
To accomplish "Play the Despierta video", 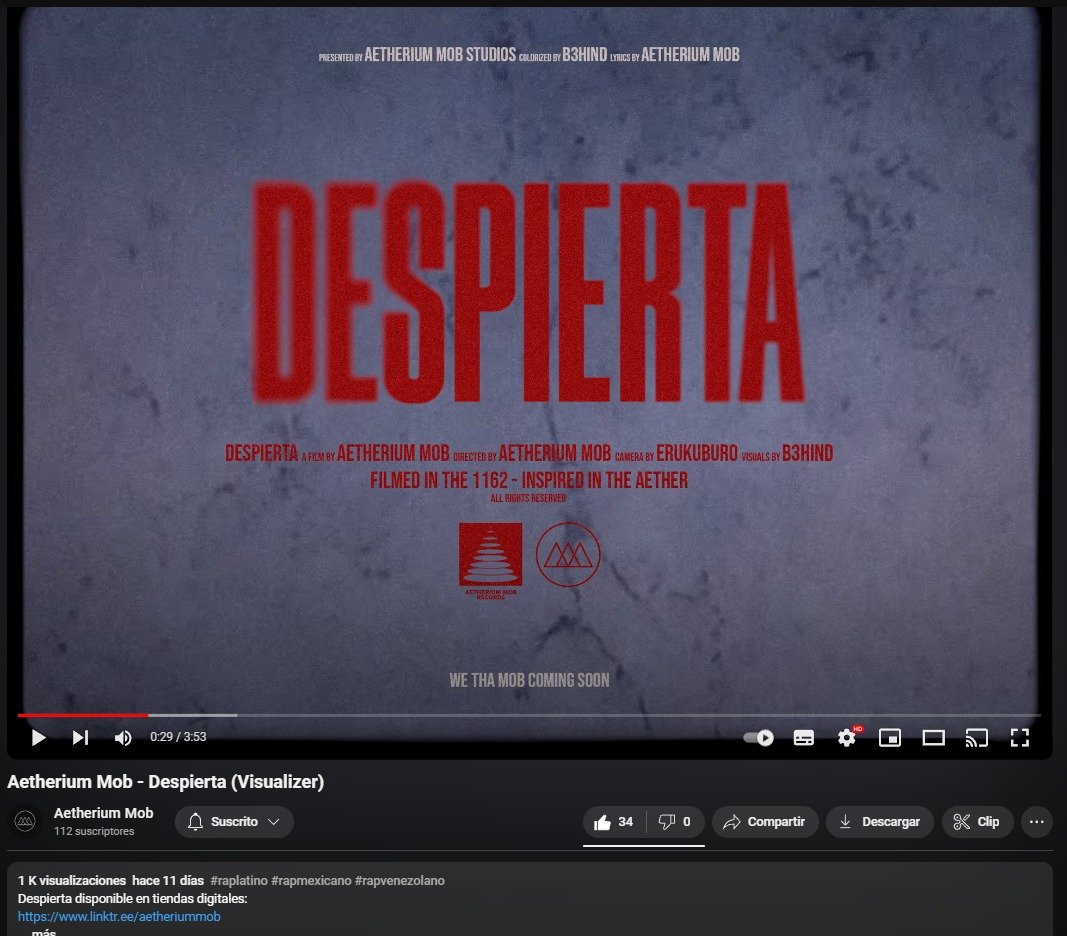I will 38,737.
